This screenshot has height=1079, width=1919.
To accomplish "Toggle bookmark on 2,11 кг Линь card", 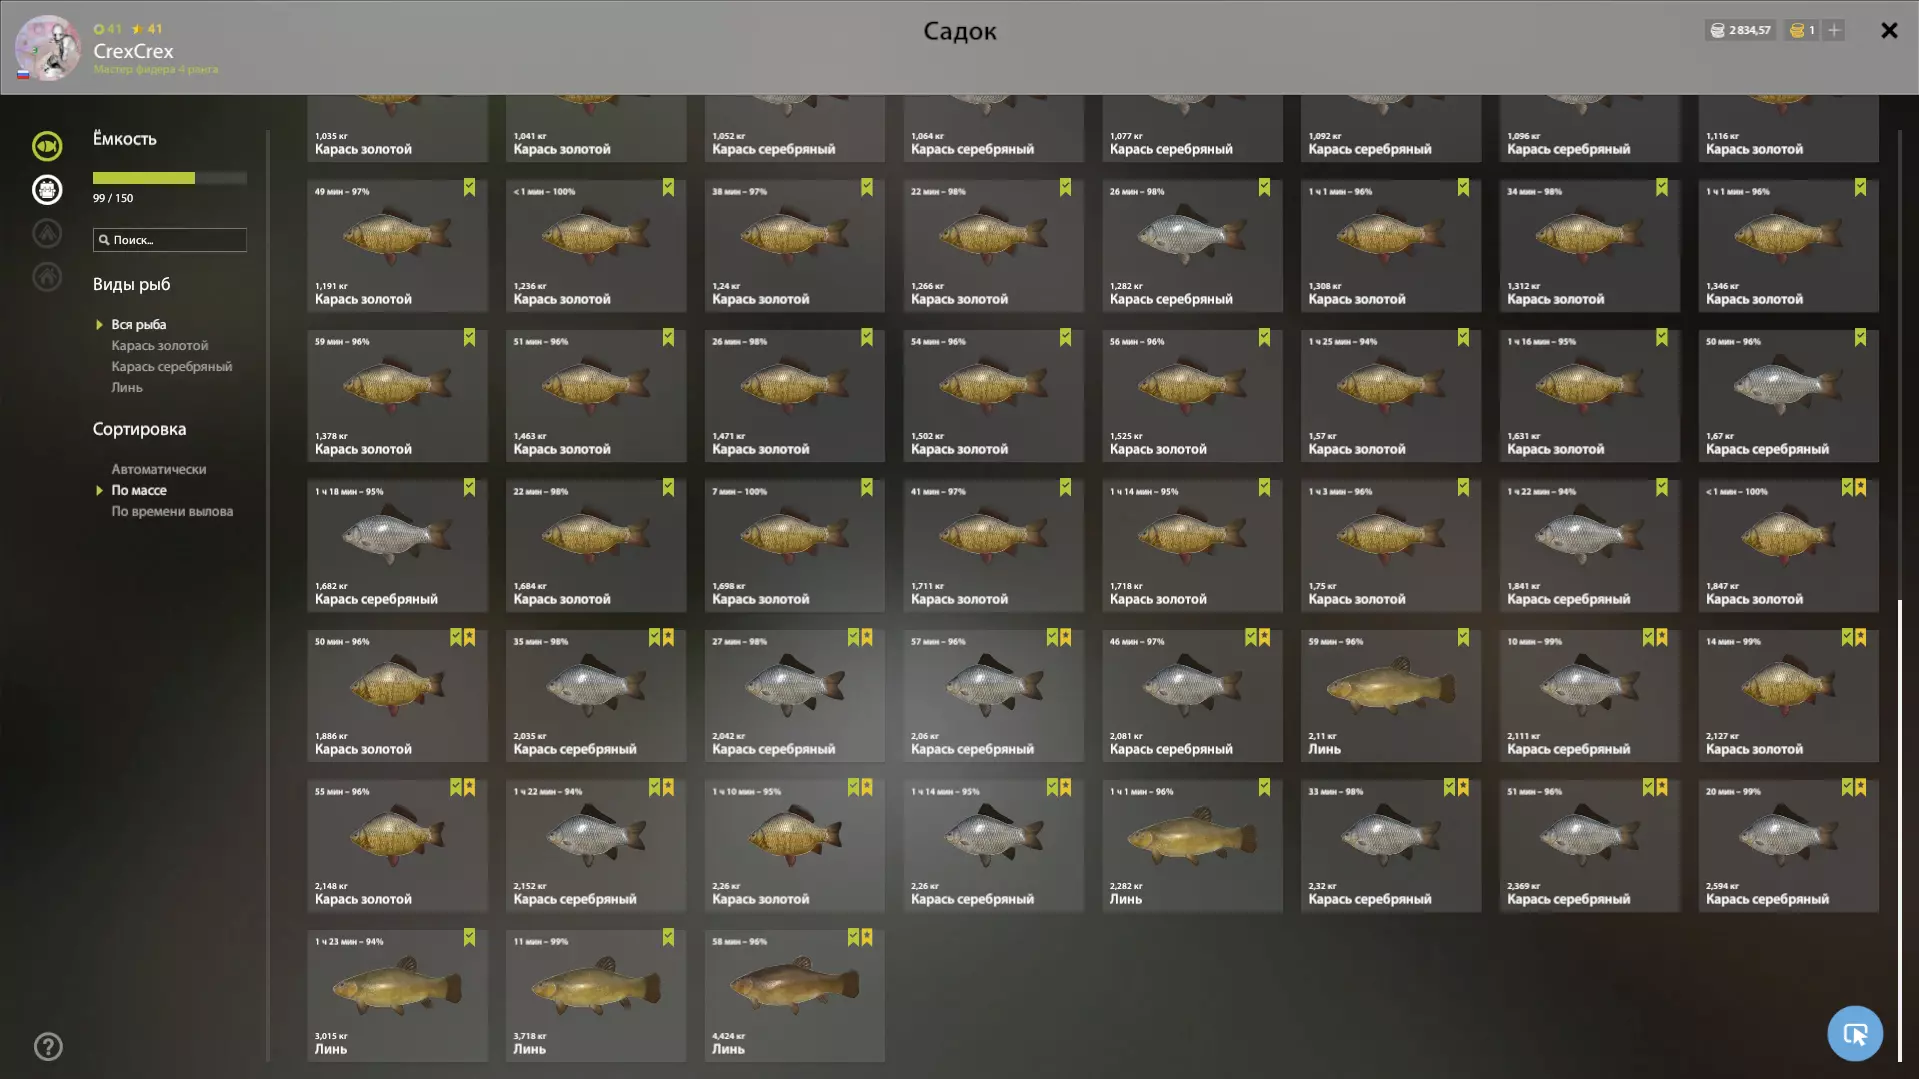I will coord(1463,638).
